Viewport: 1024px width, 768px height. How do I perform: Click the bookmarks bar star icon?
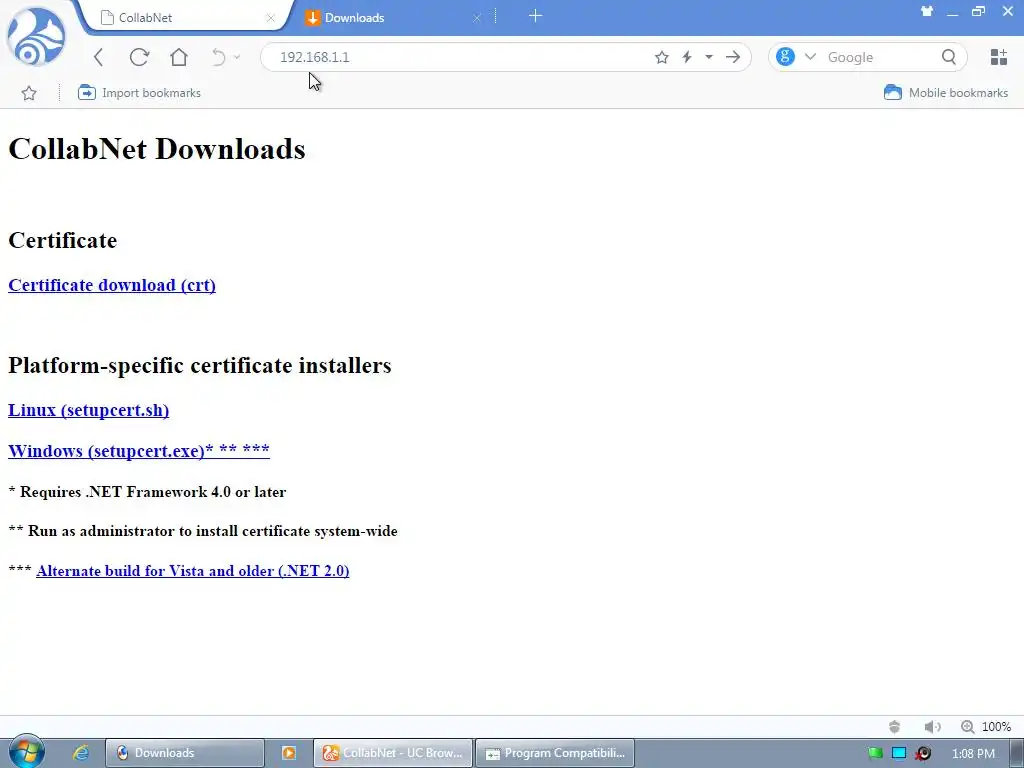[x=29, y=93]
